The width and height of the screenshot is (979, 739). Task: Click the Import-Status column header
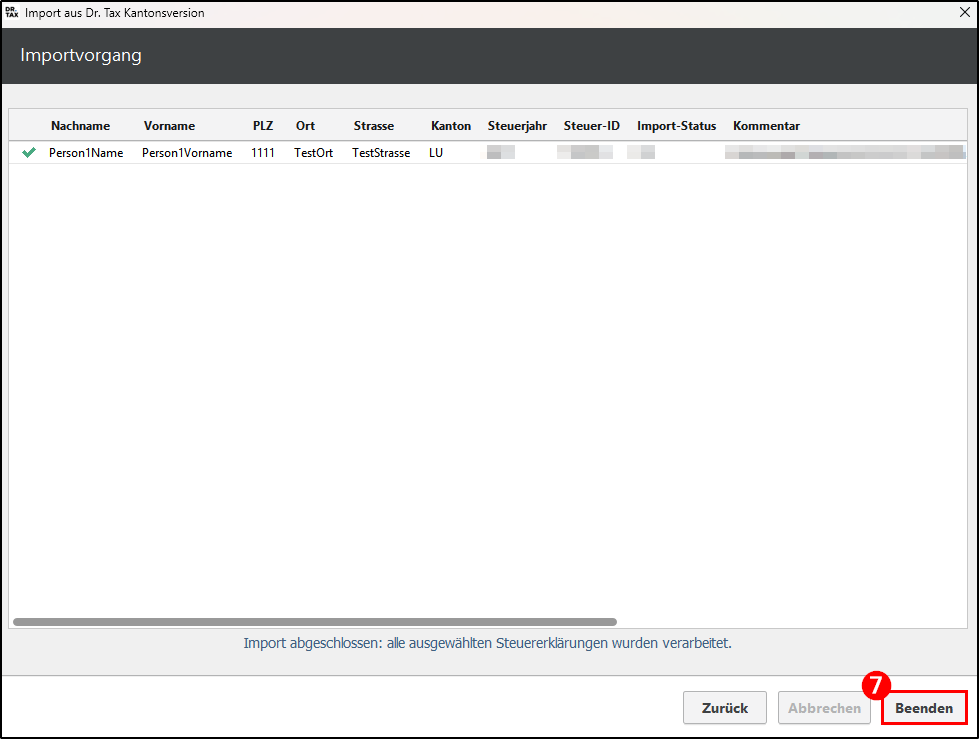(676, 126)
